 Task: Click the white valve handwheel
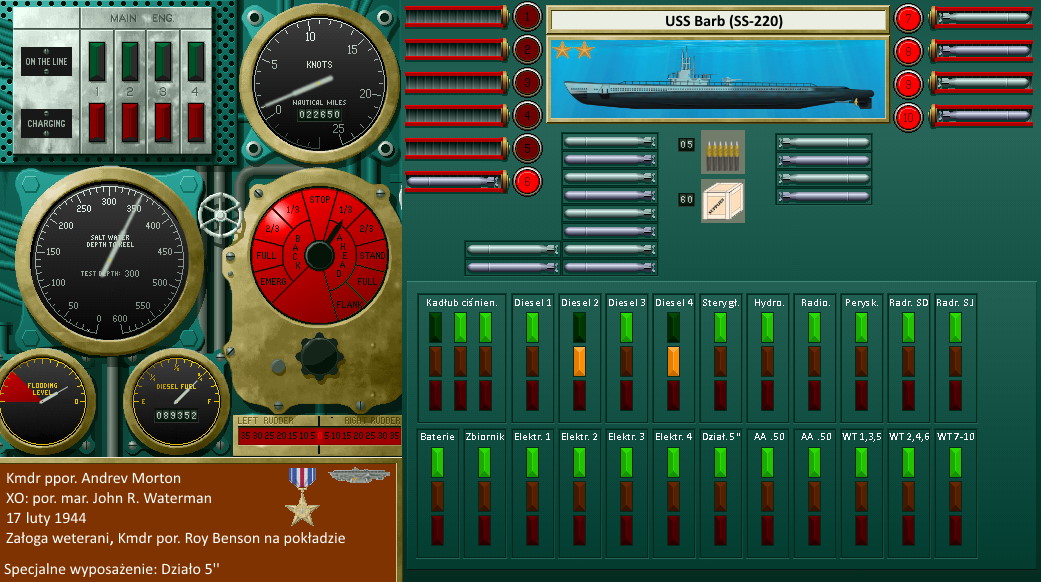(x=219, y=212)
